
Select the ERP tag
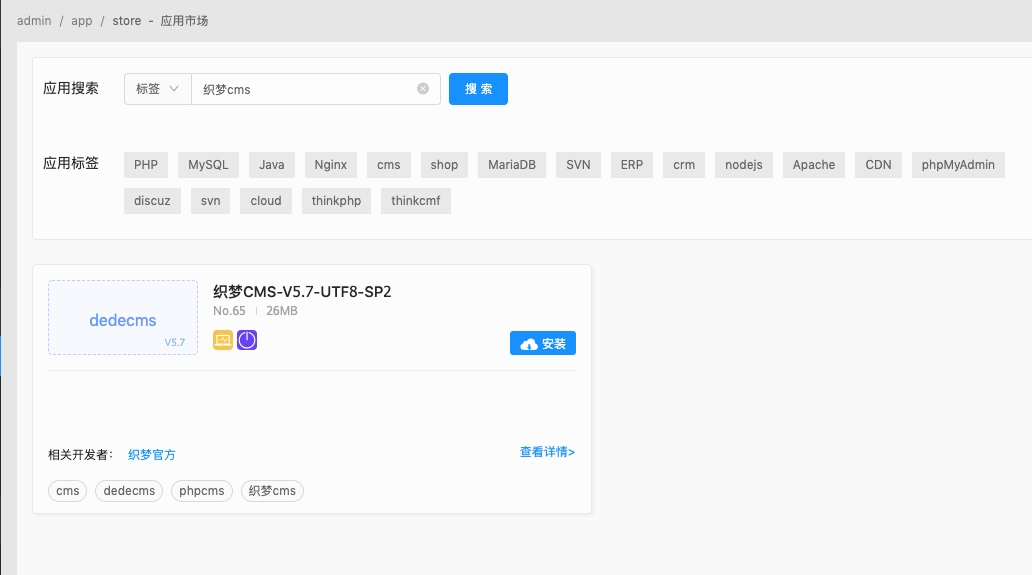(632, 164)
